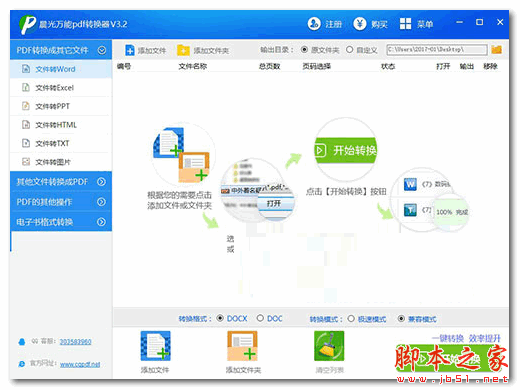Select 文件转PPT menu item
The width and height of the screenshot is (520, 390).
point(61,106)
